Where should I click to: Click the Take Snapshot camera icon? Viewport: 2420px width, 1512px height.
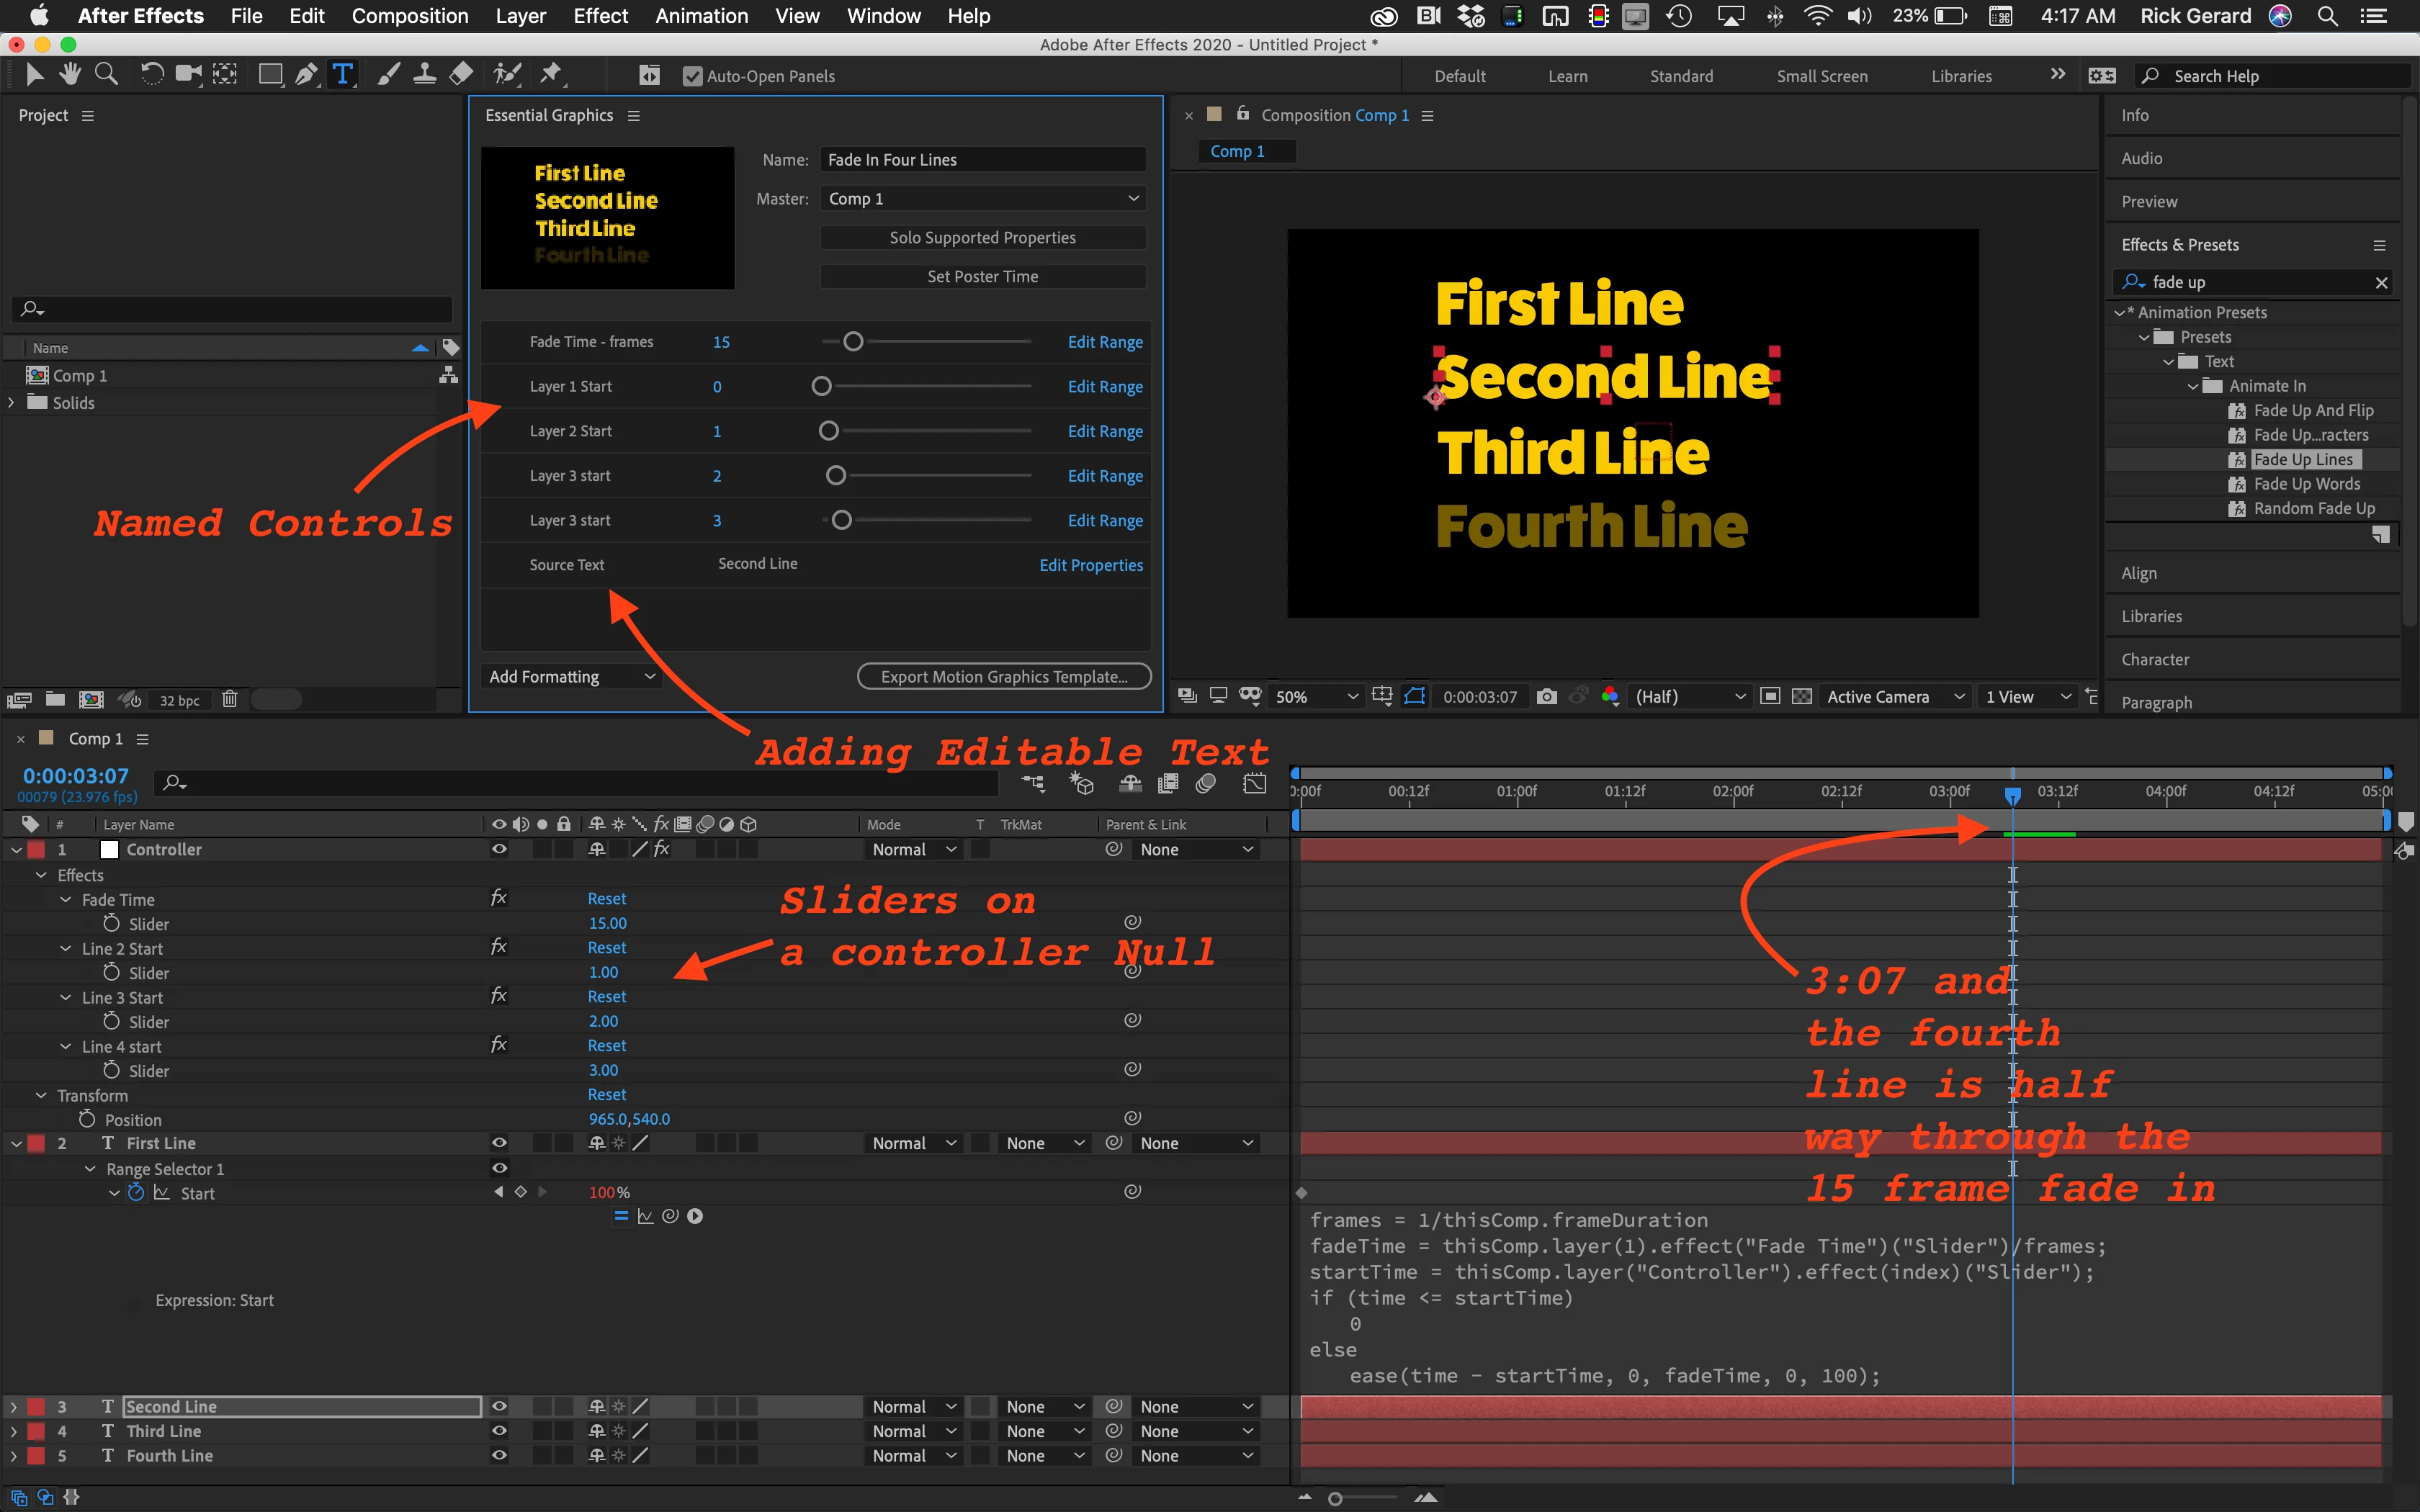point(1546,697)
